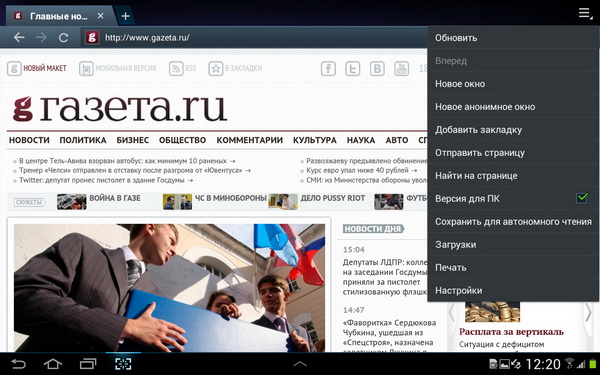This screenshot has width=600, height=375.
Task: Toggle the Версия для ПК checkbox
Action: pos(582,198)
